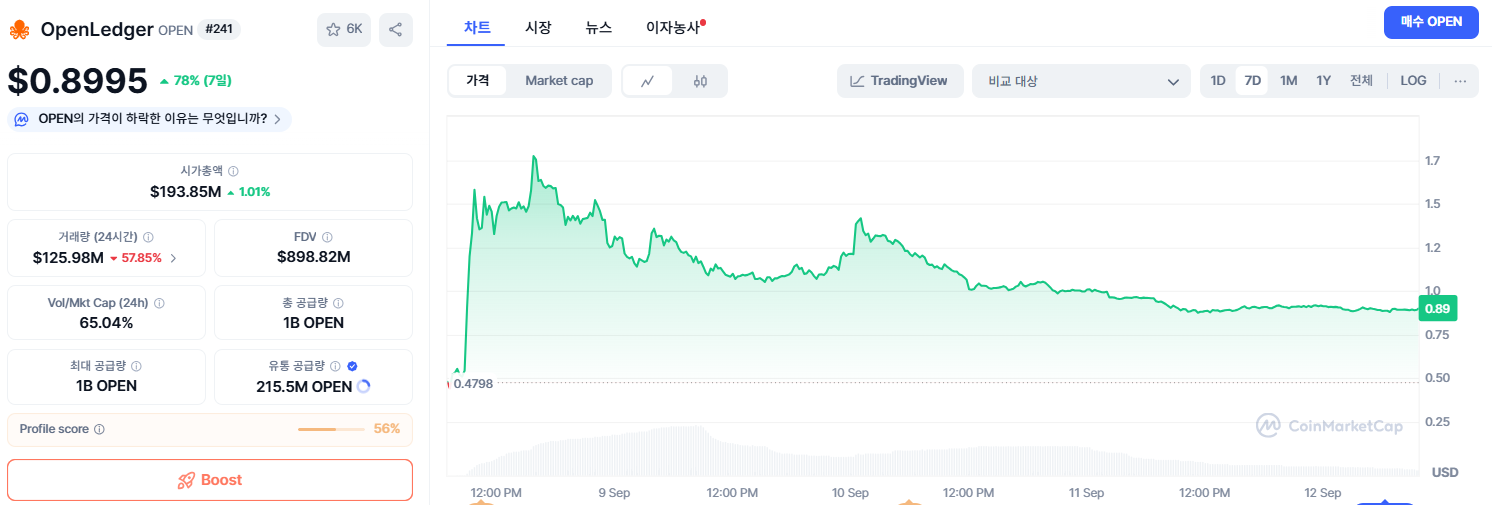Click the blue verified badge by 유통 공급량
This screenshot has height=505, width=1492.
pos(352,367)
